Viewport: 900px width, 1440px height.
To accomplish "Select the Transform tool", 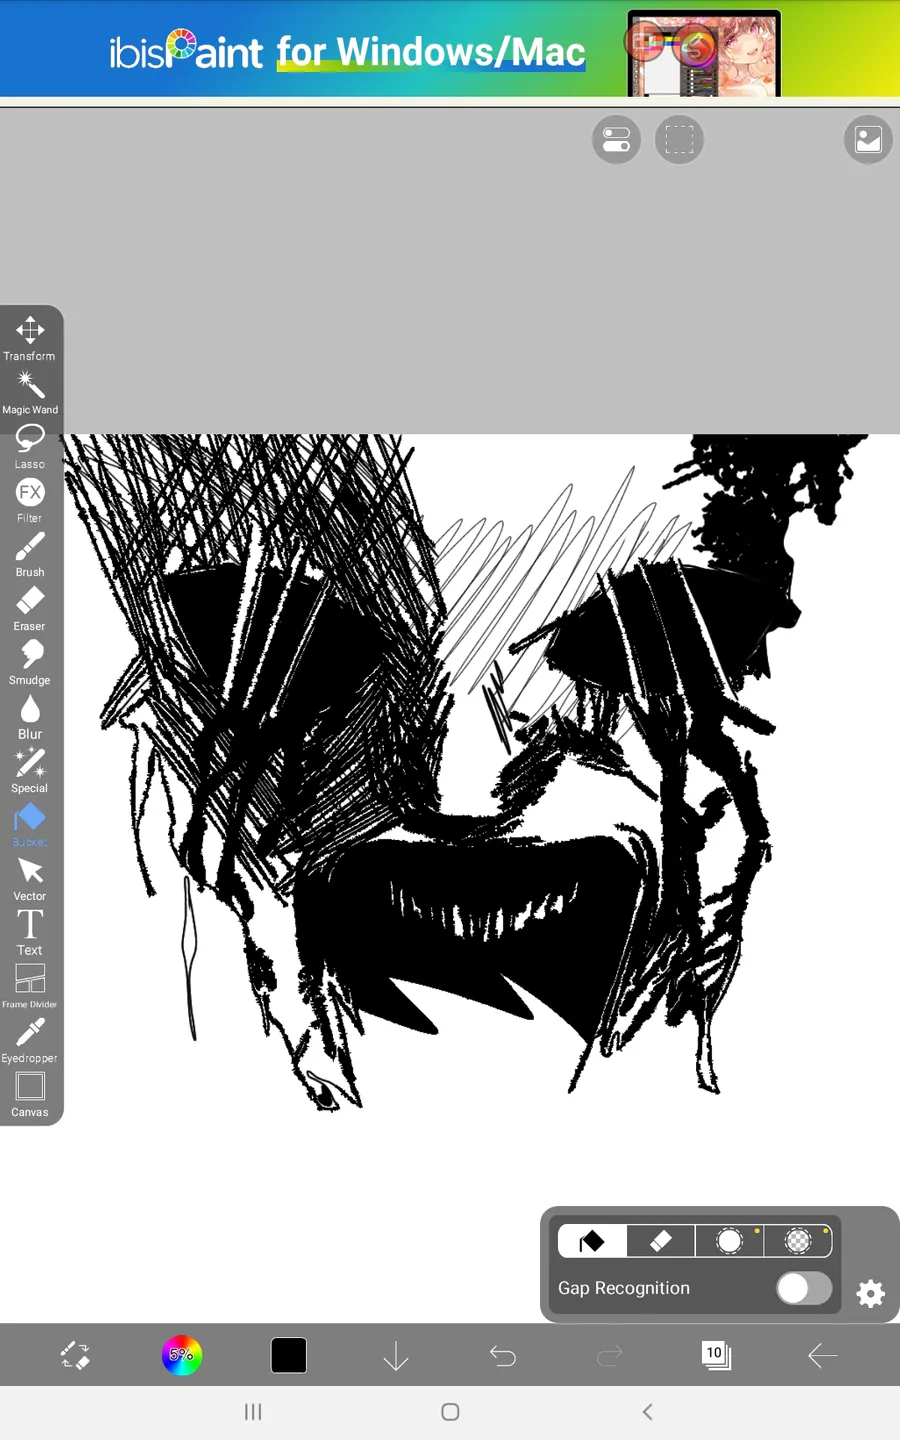I will coord(30,339).
